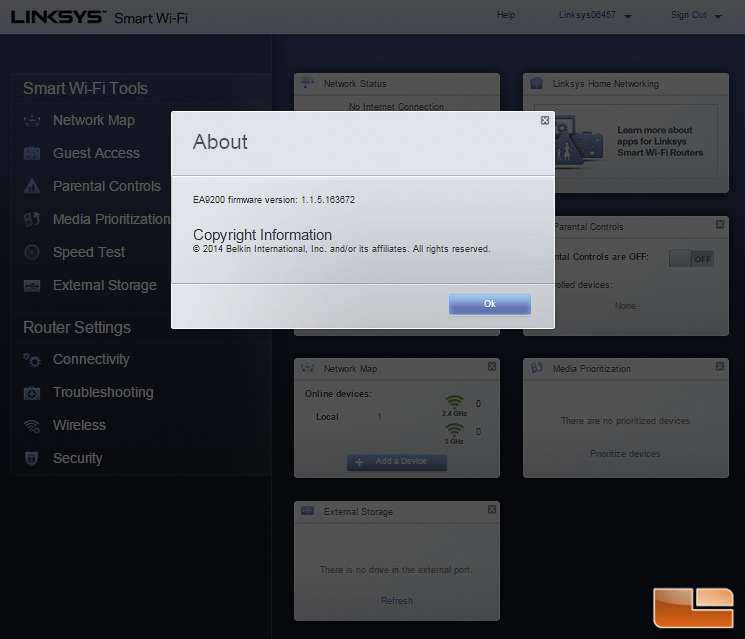Open Troubleshooting settings
Viewport: 745px width, 639px height.
[x=103, y=392]
